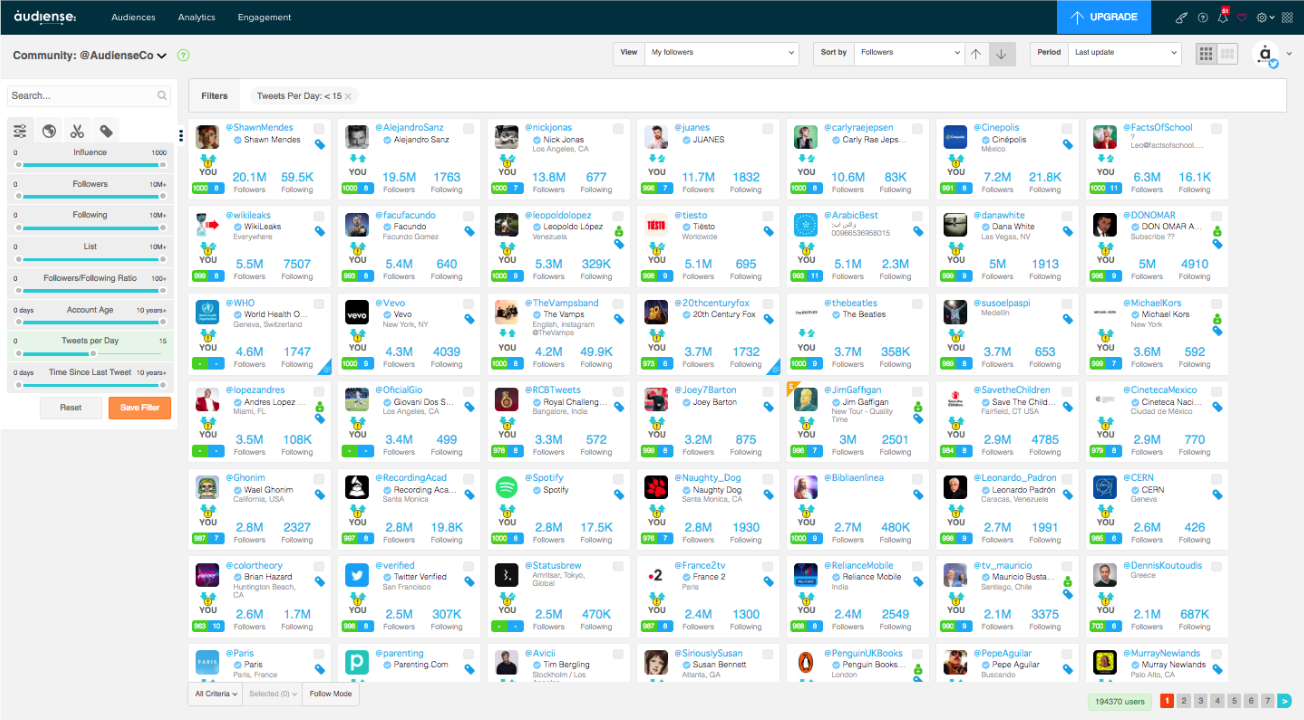The width and height of the screenshot is (1304, 720).
Task: Click the tag icon on wikileaks card
Action: pos(320,231)
